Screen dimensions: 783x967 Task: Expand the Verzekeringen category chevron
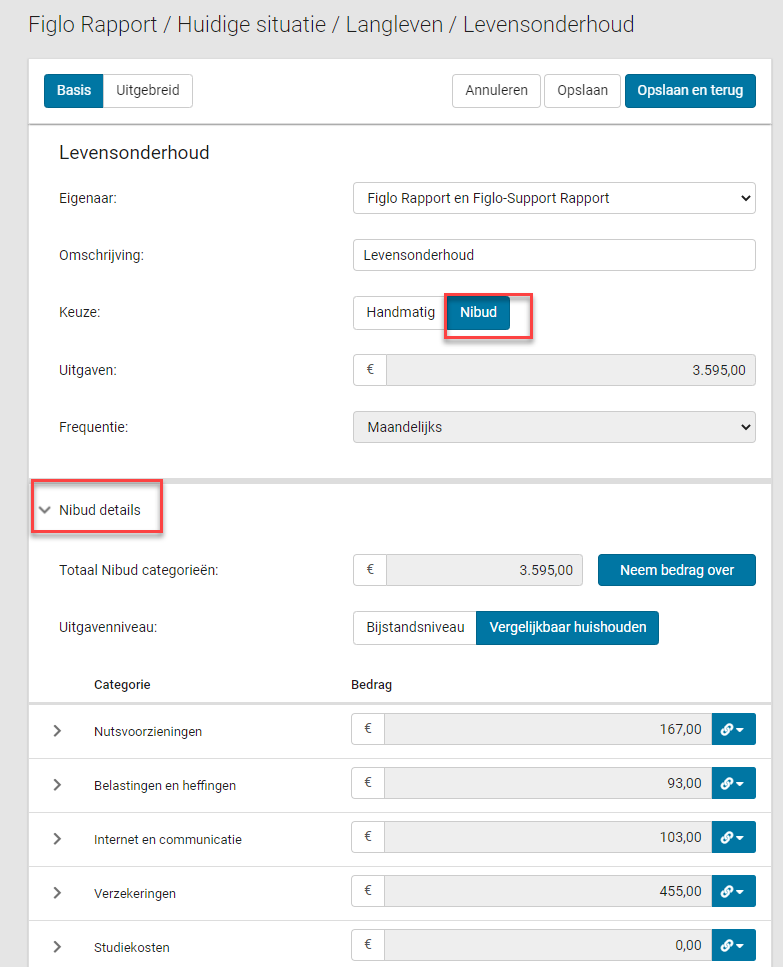pos(57,893)
